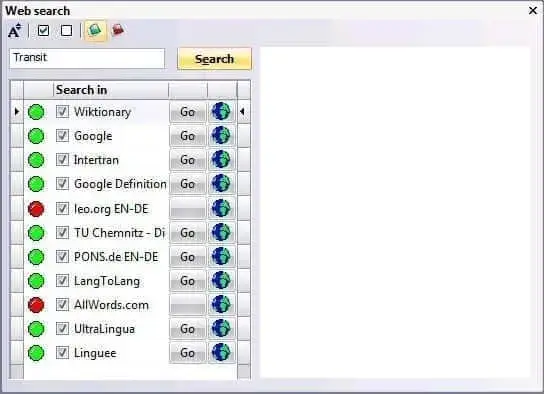544x394 pixels.
Task: Select the Google Definition row label
Action: coord(120,184)
